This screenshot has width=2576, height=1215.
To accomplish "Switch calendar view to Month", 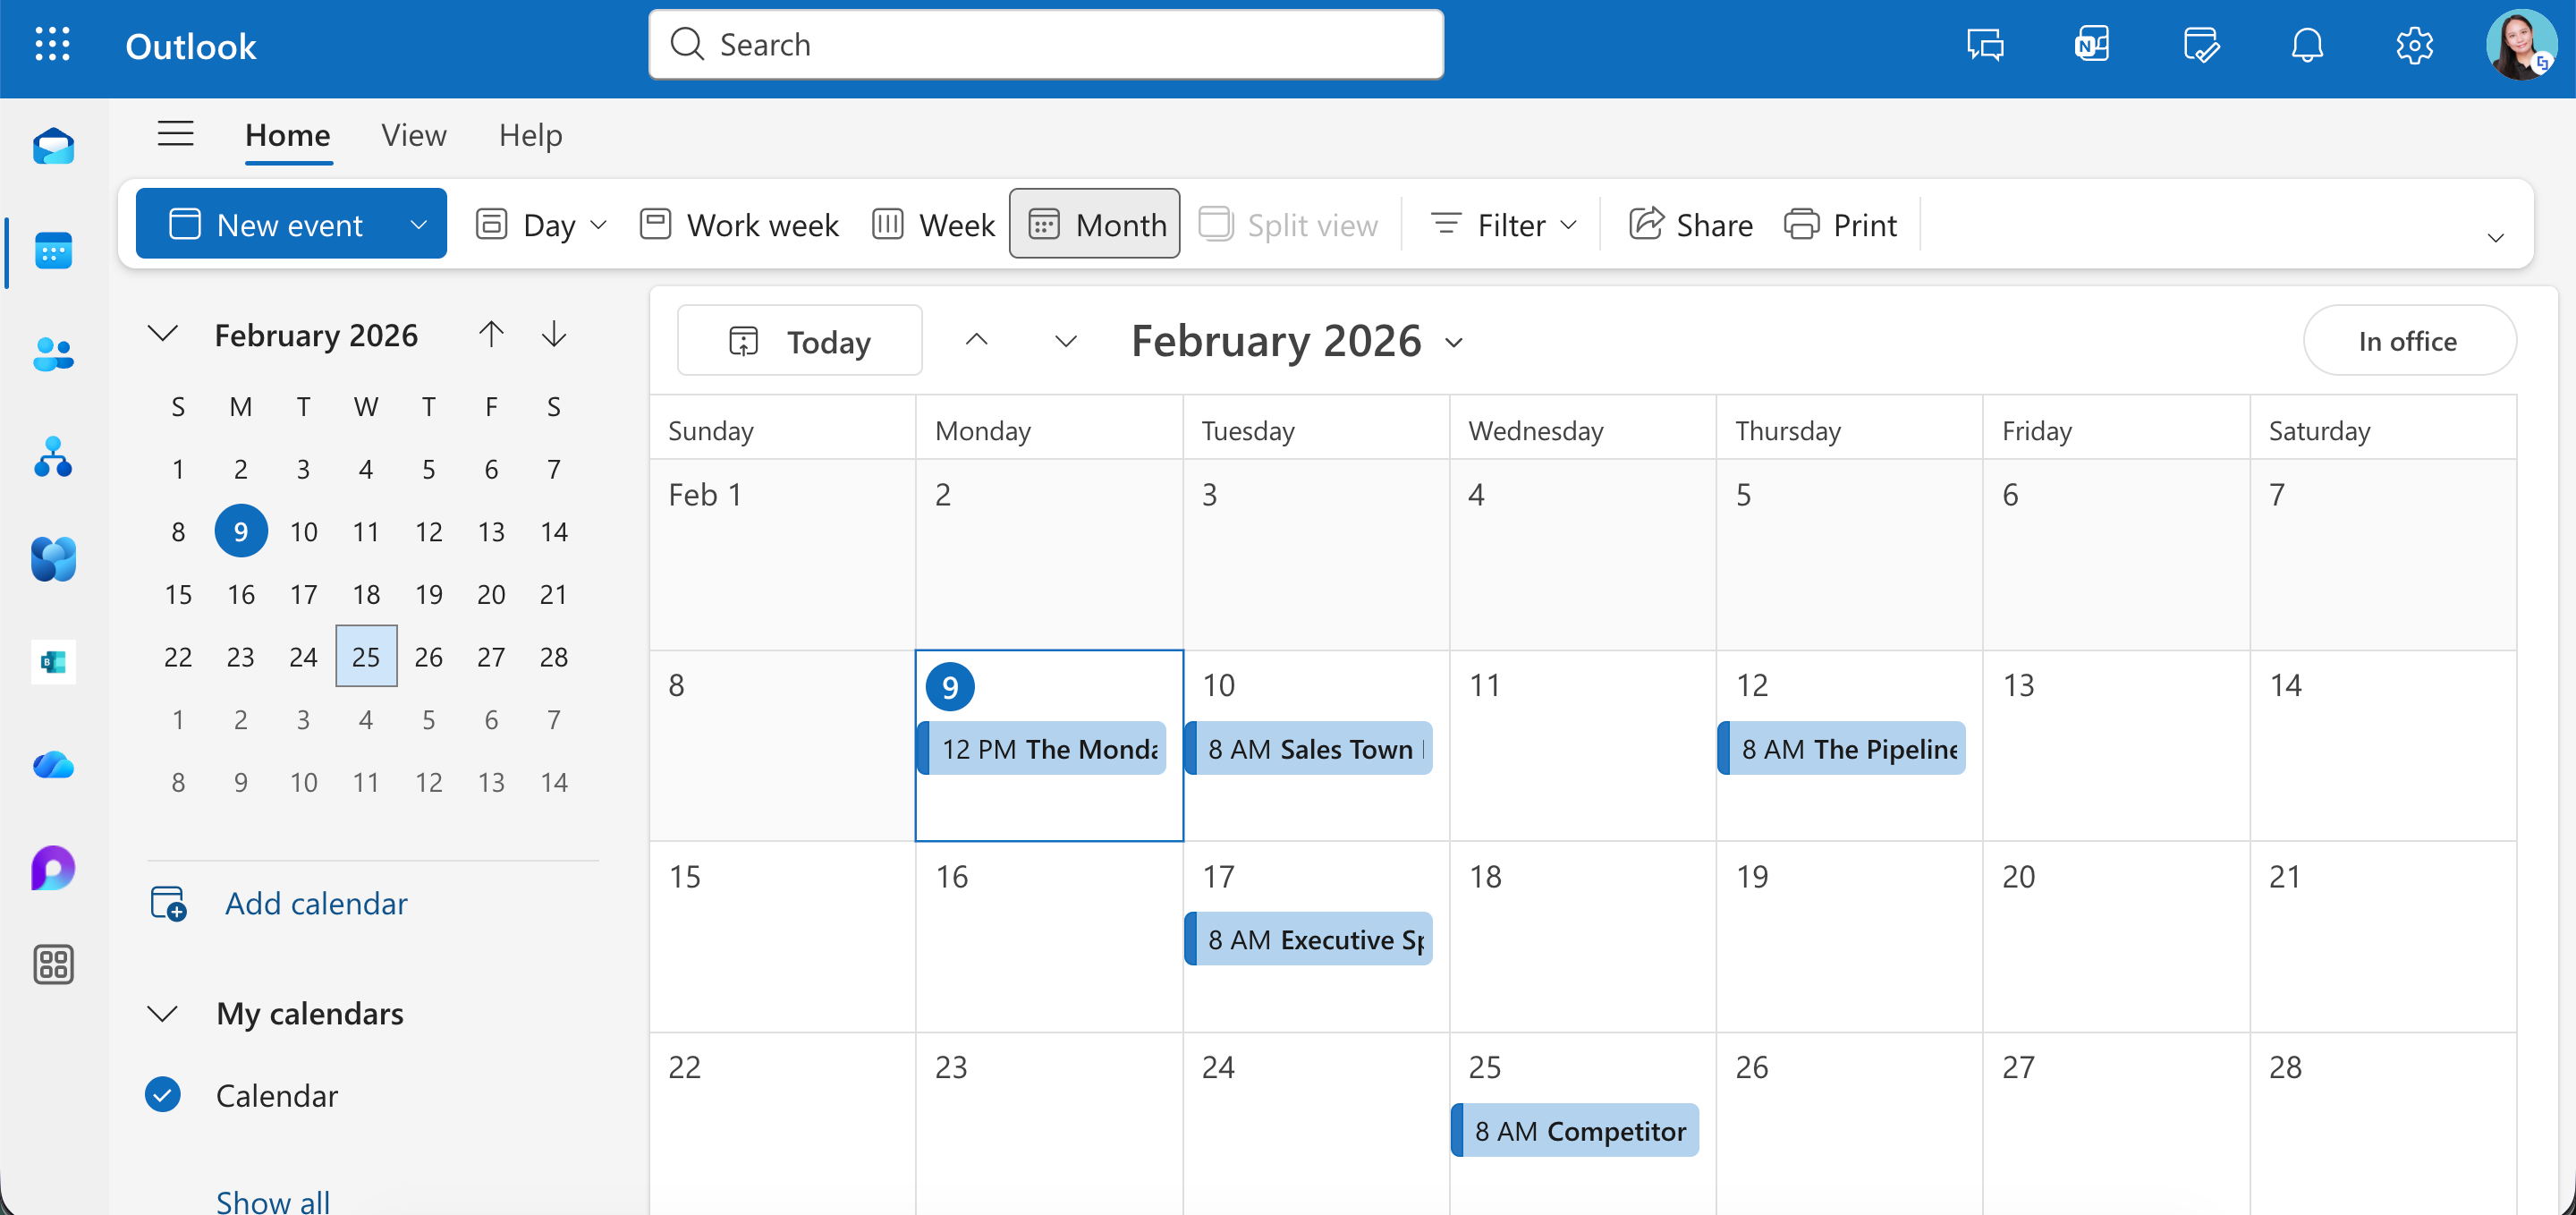I will [1094, 223].
